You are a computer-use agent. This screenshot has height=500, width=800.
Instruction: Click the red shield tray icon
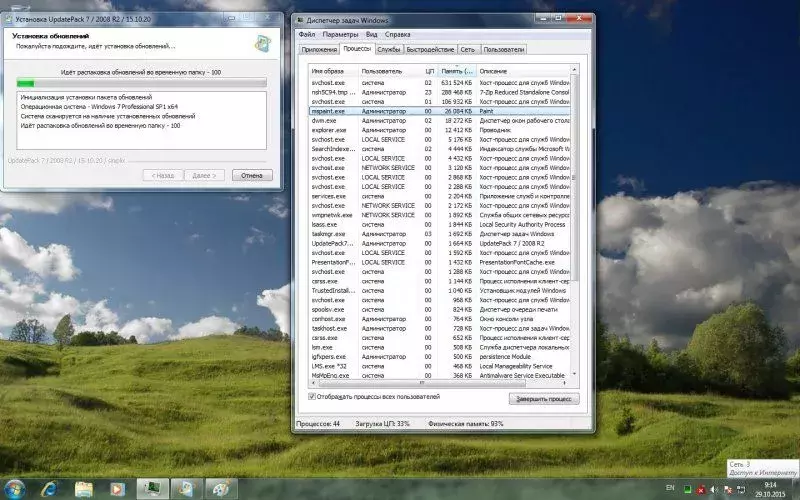[x=701, y=490]
